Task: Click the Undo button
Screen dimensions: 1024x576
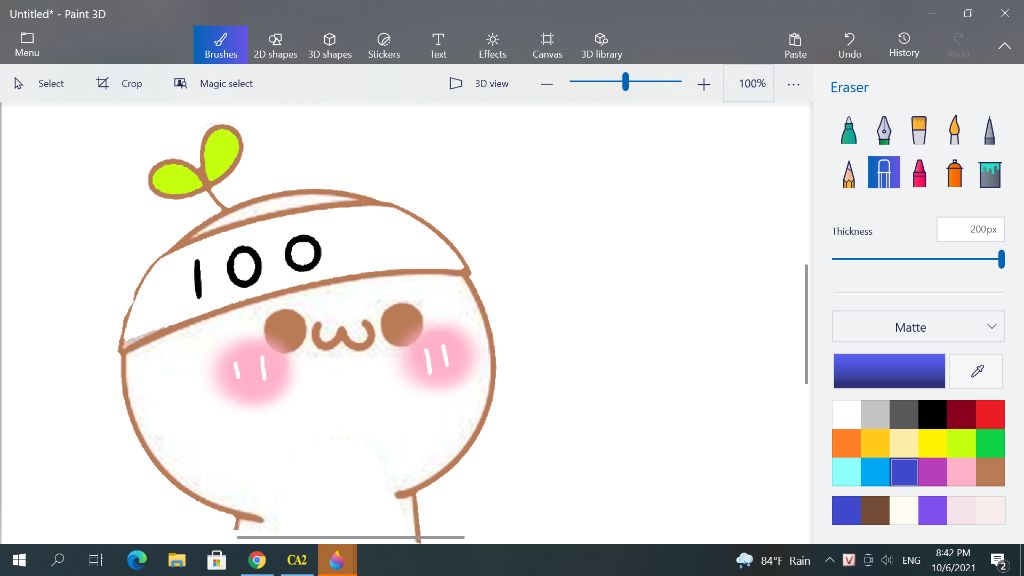Action: tap(849, 45)
